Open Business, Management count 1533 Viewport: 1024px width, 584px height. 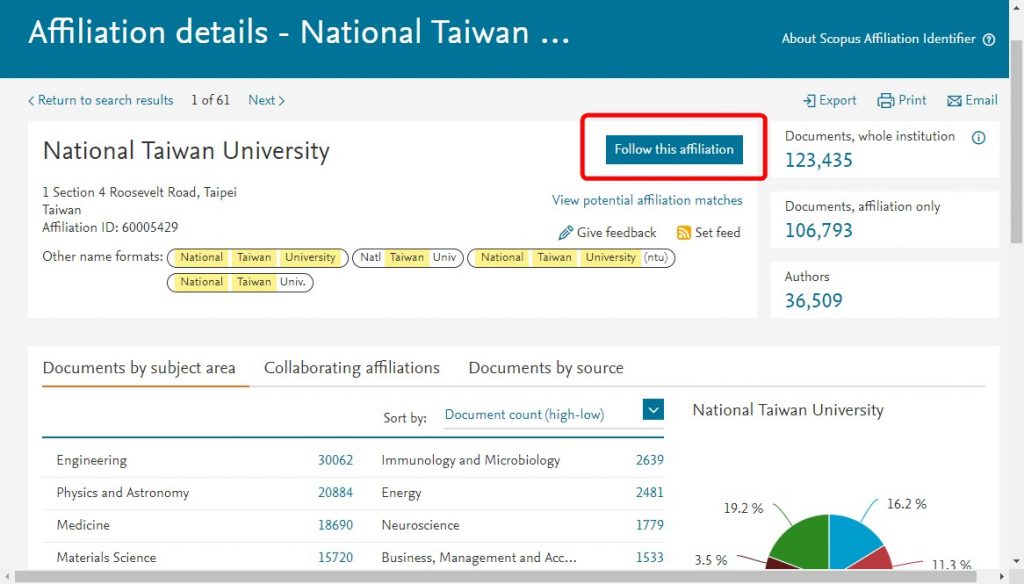point(650,558)
